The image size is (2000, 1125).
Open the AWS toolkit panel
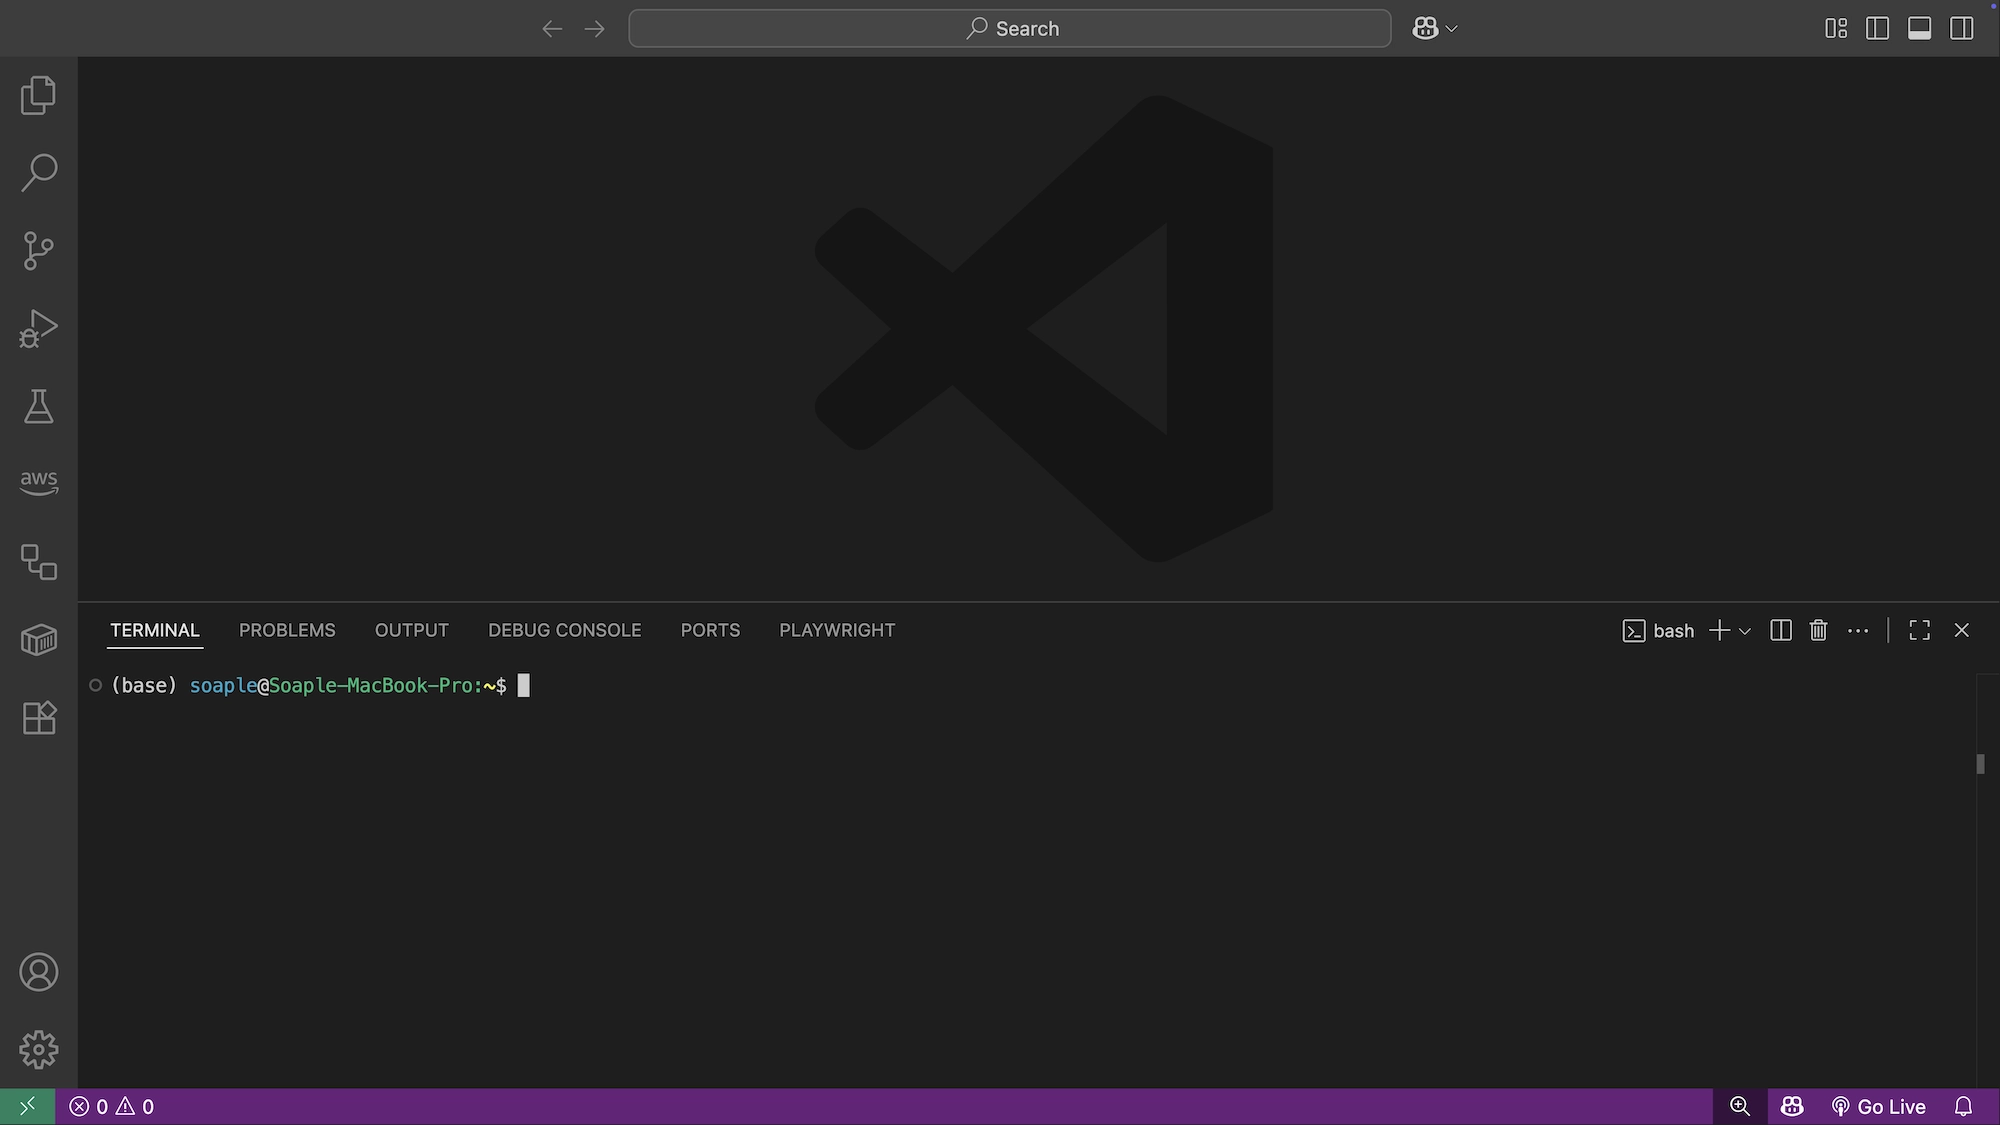tap(38, 482)
